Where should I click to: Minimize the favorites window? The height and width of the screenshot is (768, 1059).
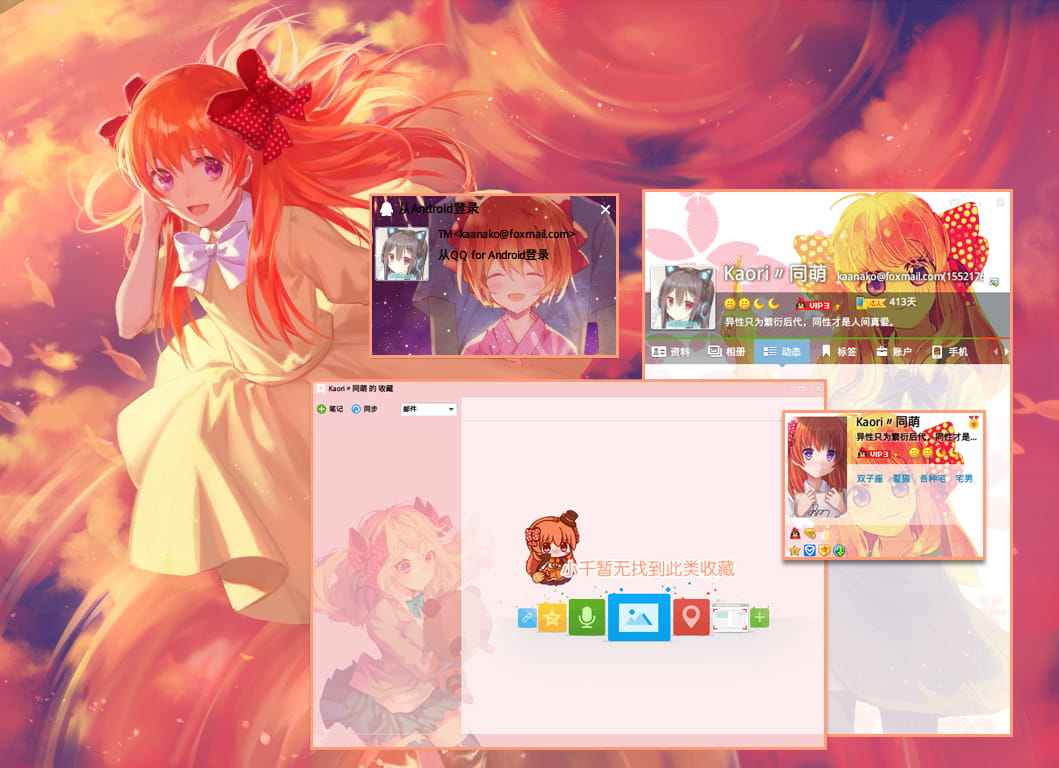[784, 389]
